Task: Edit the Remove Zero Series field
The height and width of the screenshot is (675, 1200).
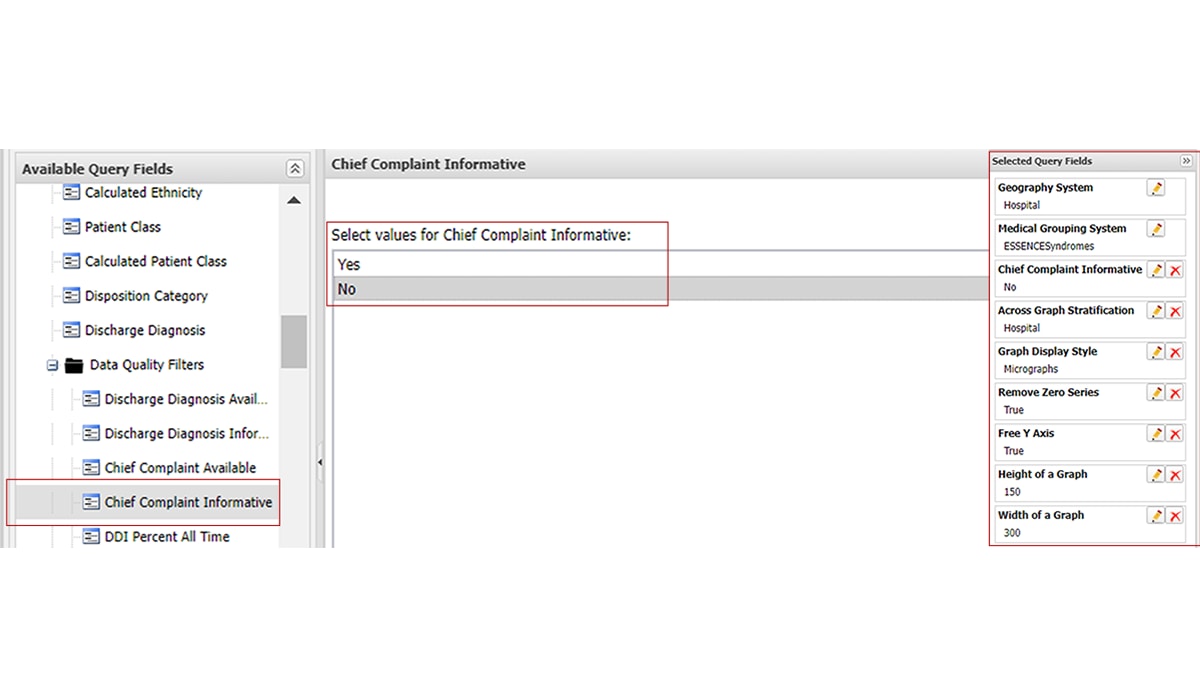Action: (1156, 393)
